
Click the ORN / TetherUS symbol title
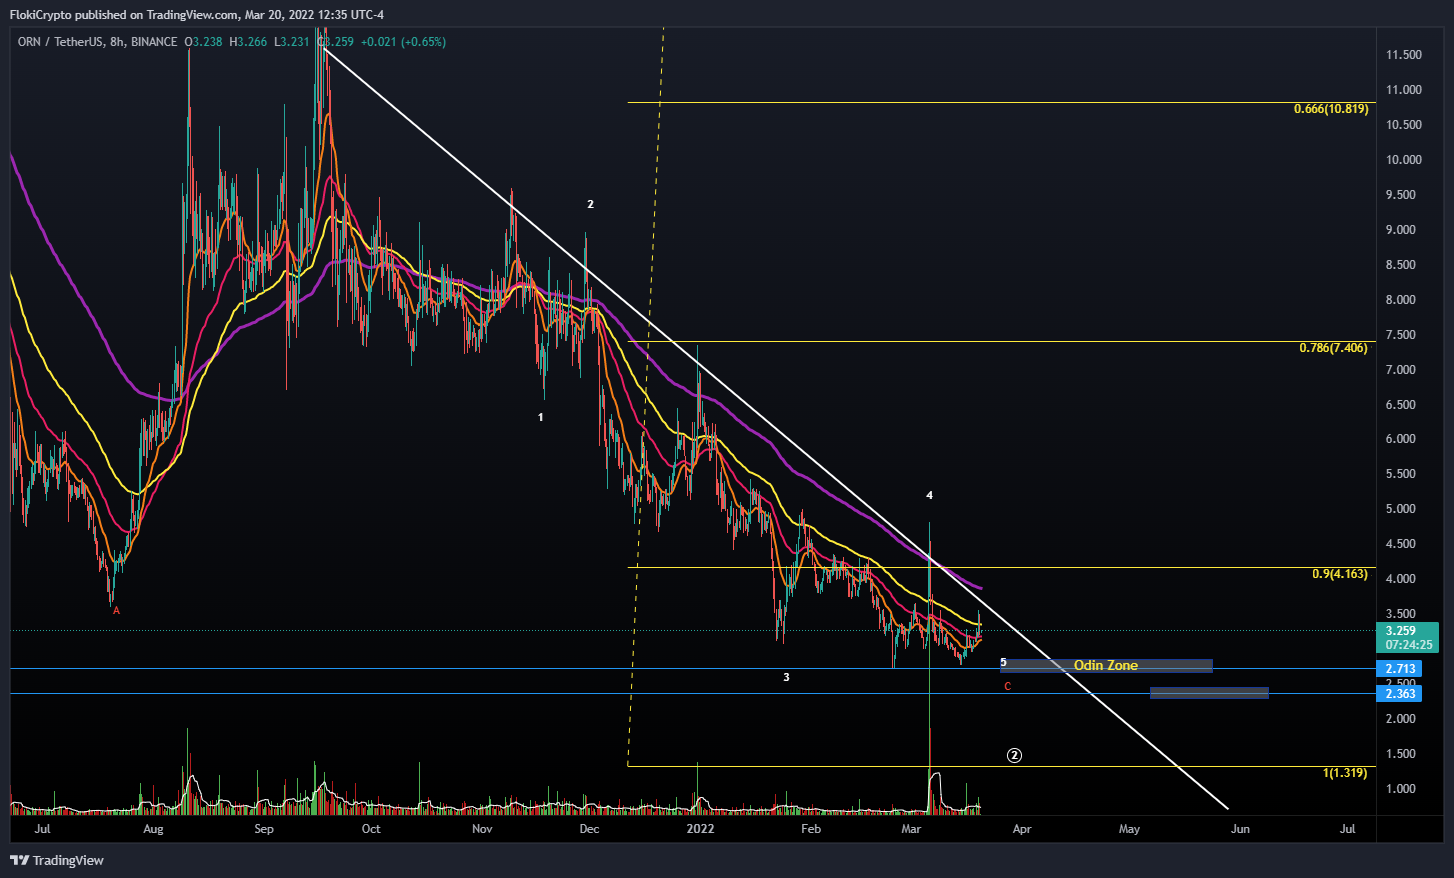point(97,42)
